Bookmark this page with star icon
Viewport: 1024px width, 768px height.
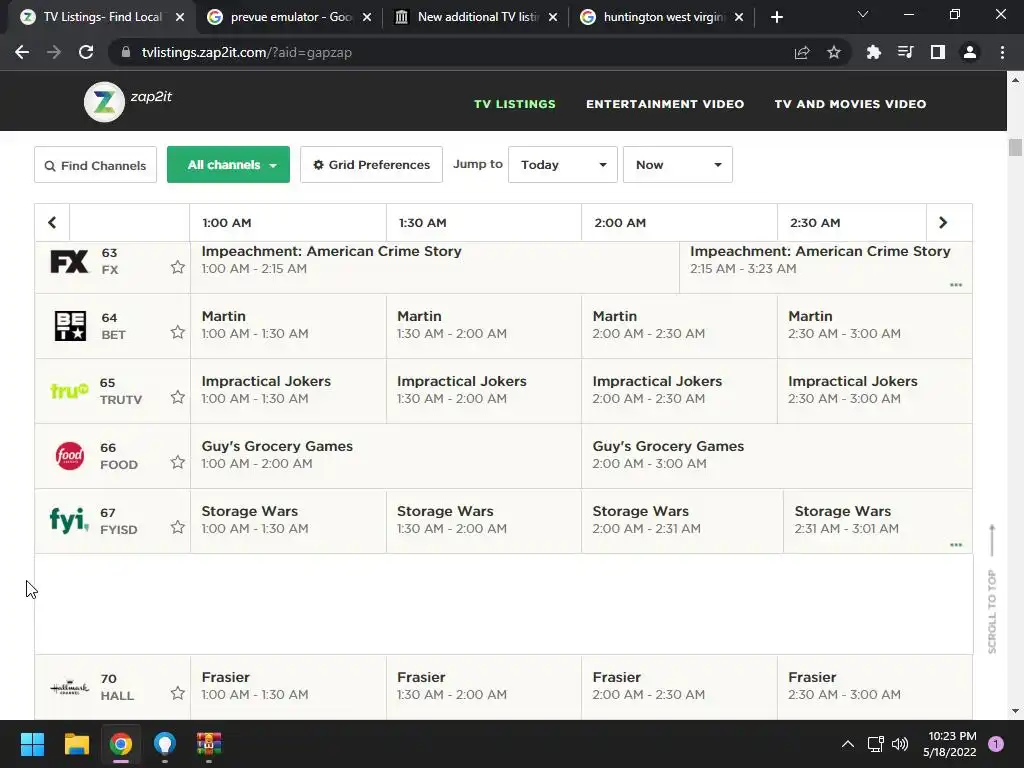(x=834, y=52)
